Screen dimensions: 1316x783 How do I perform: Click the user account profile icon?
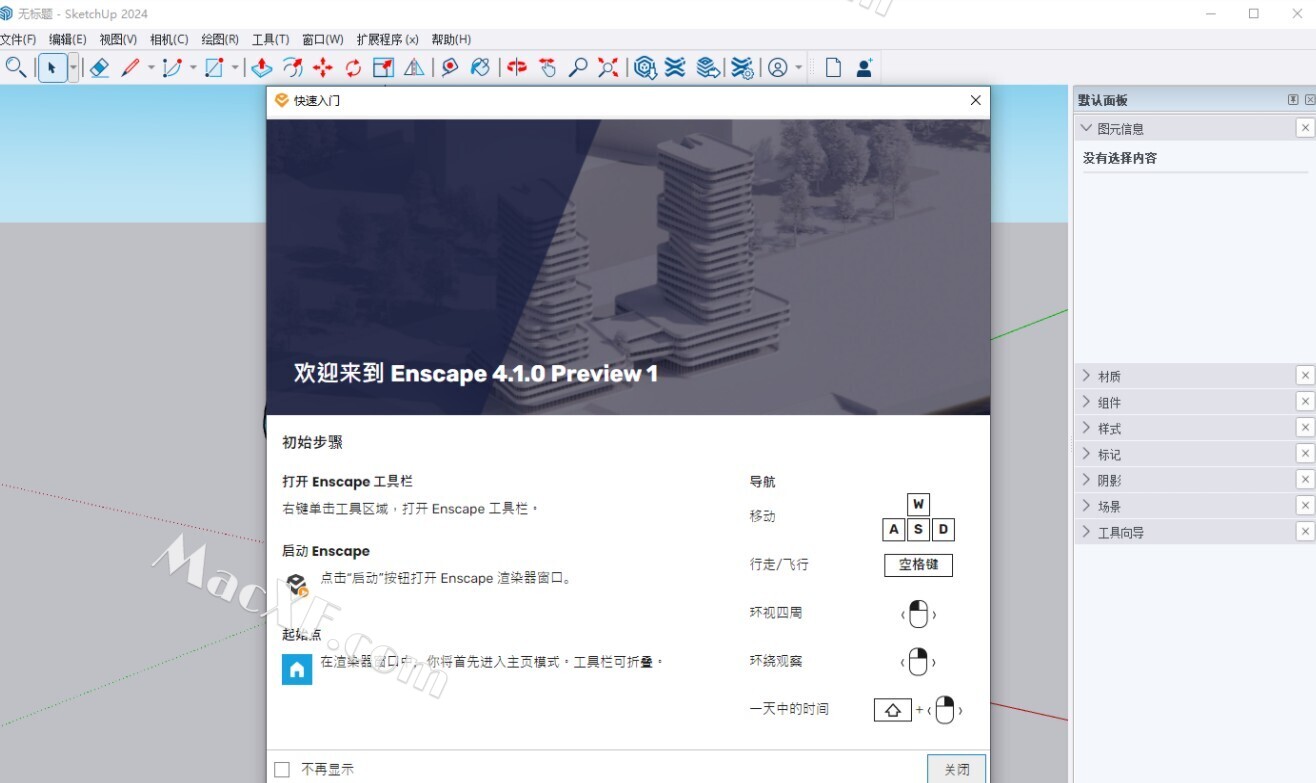coord(778,67)
